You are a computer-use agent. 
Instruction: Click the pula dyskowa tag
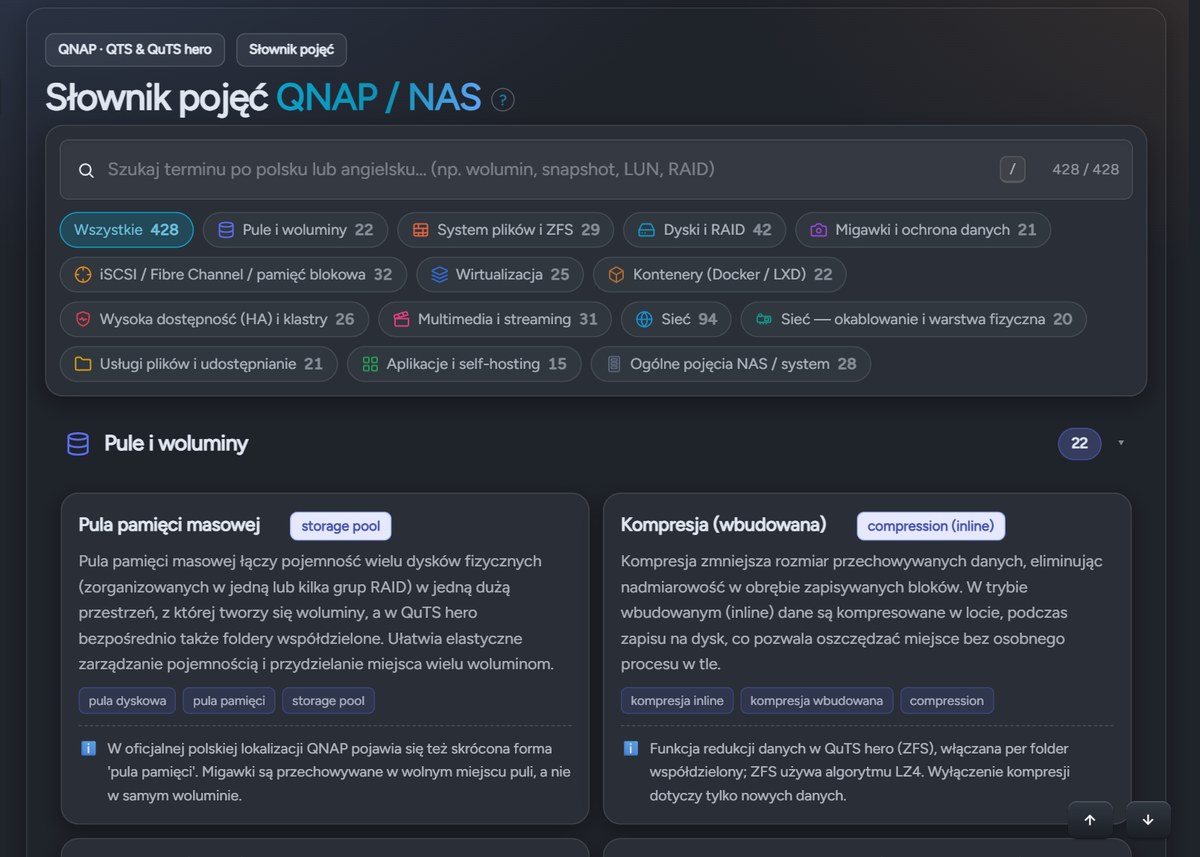[128, 701]
